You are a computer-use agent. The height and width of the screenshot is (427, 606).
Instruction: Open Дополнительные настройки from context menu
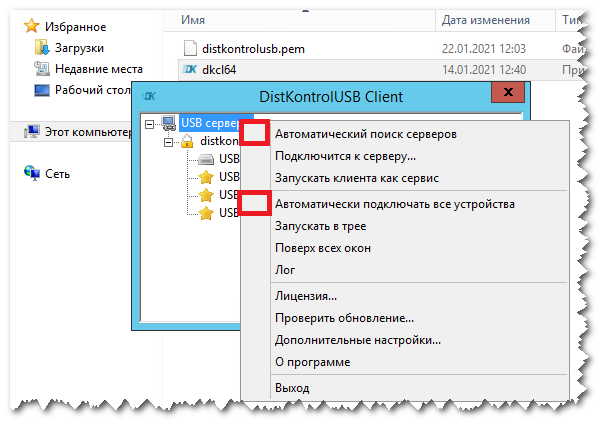pyautogui.click(x=357, y=340)
